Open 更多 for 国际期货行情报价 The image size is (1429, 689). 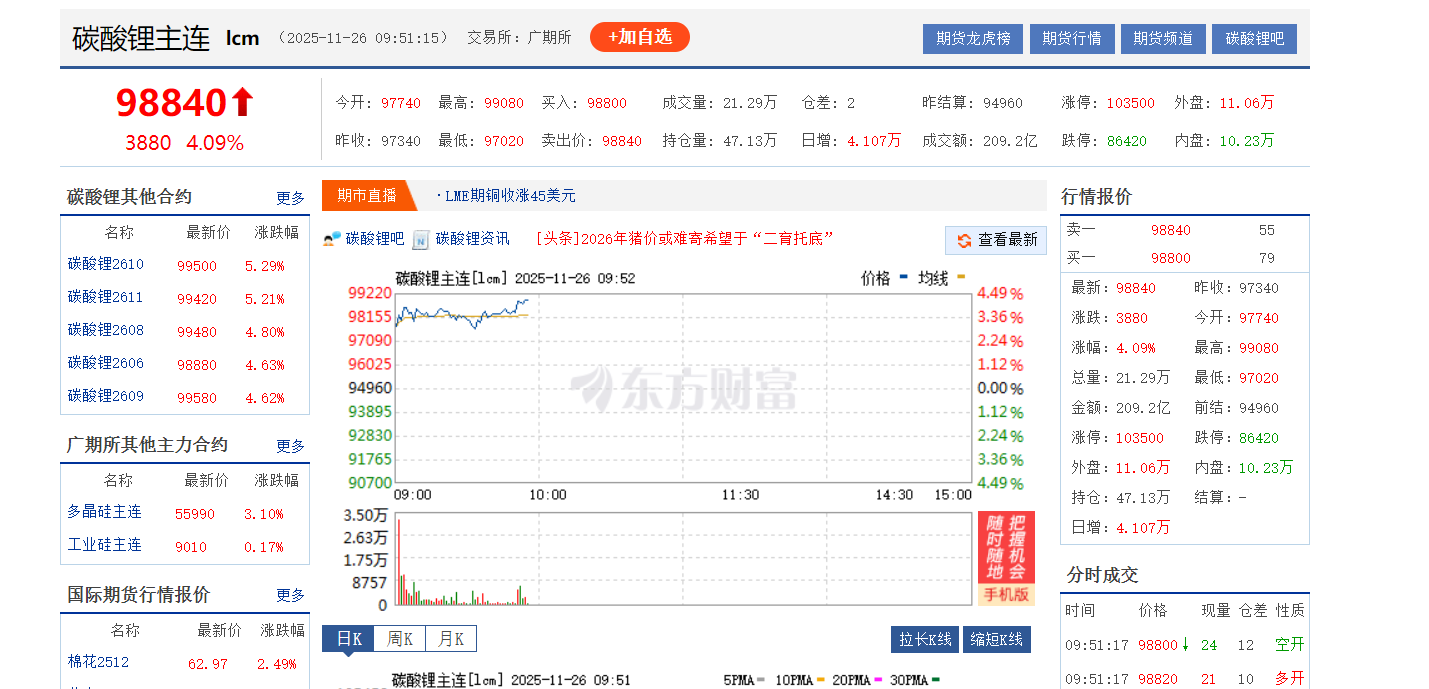pyautogui.click(x=291, y=595)
